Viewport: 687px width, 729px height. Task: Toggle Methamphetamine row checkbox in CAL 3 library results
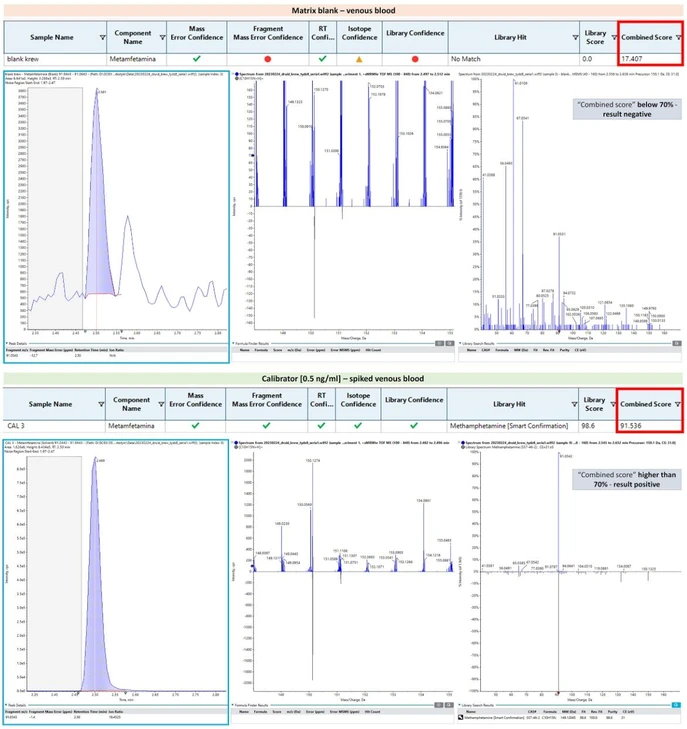coord(461,717)
